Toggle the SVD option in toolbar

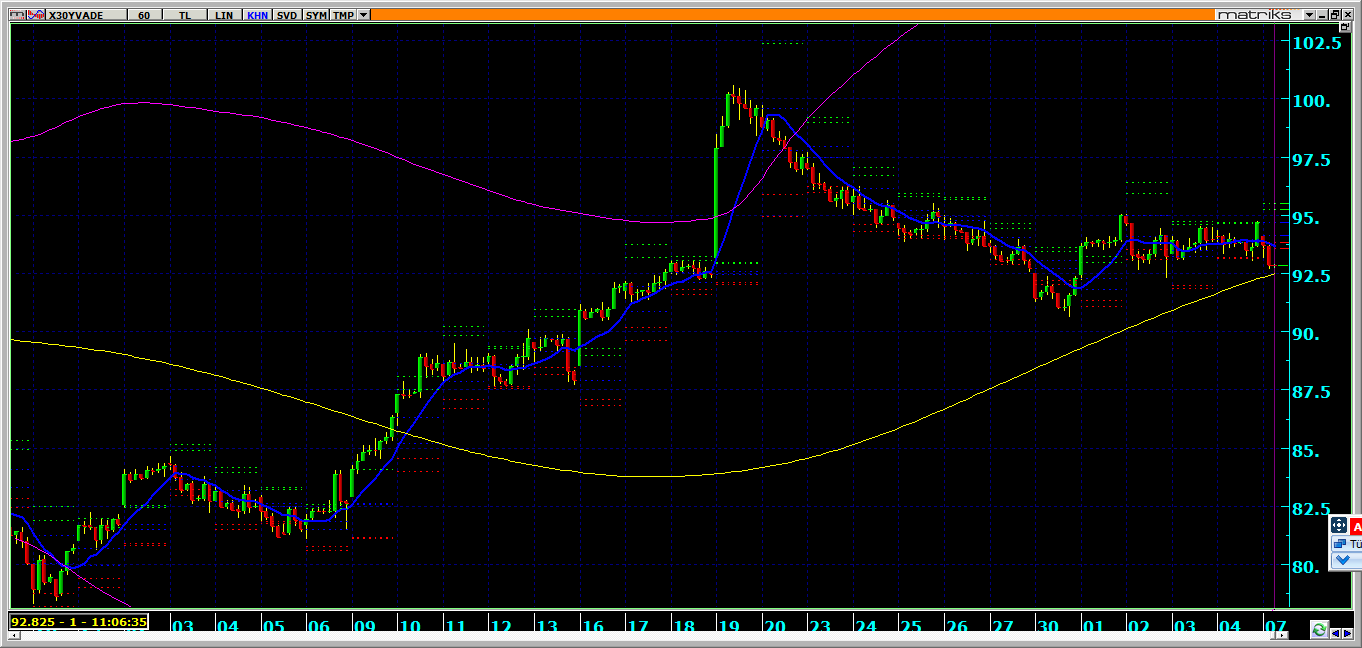pos(287,15)
